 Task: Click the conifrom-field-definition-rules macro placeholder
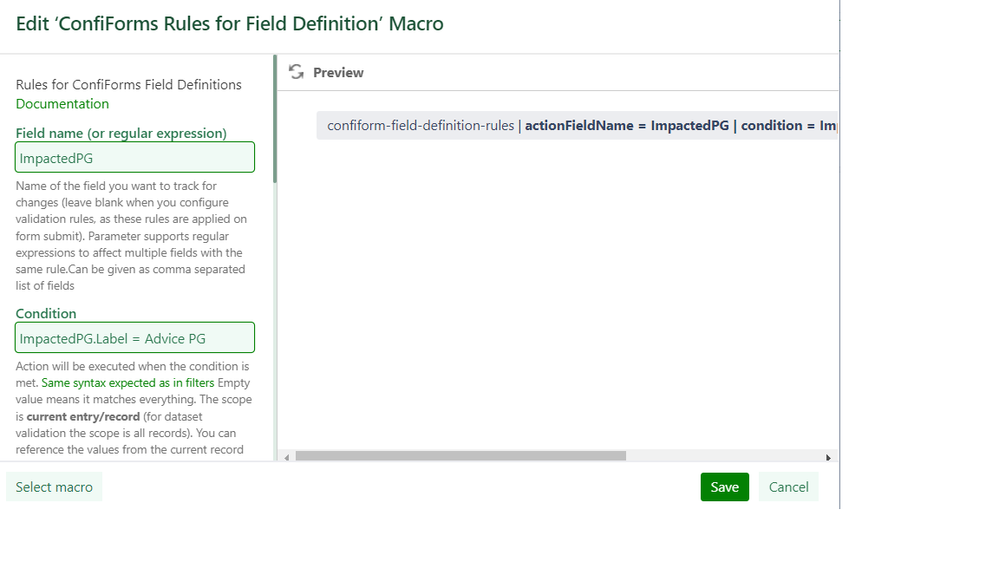[577, 126]
